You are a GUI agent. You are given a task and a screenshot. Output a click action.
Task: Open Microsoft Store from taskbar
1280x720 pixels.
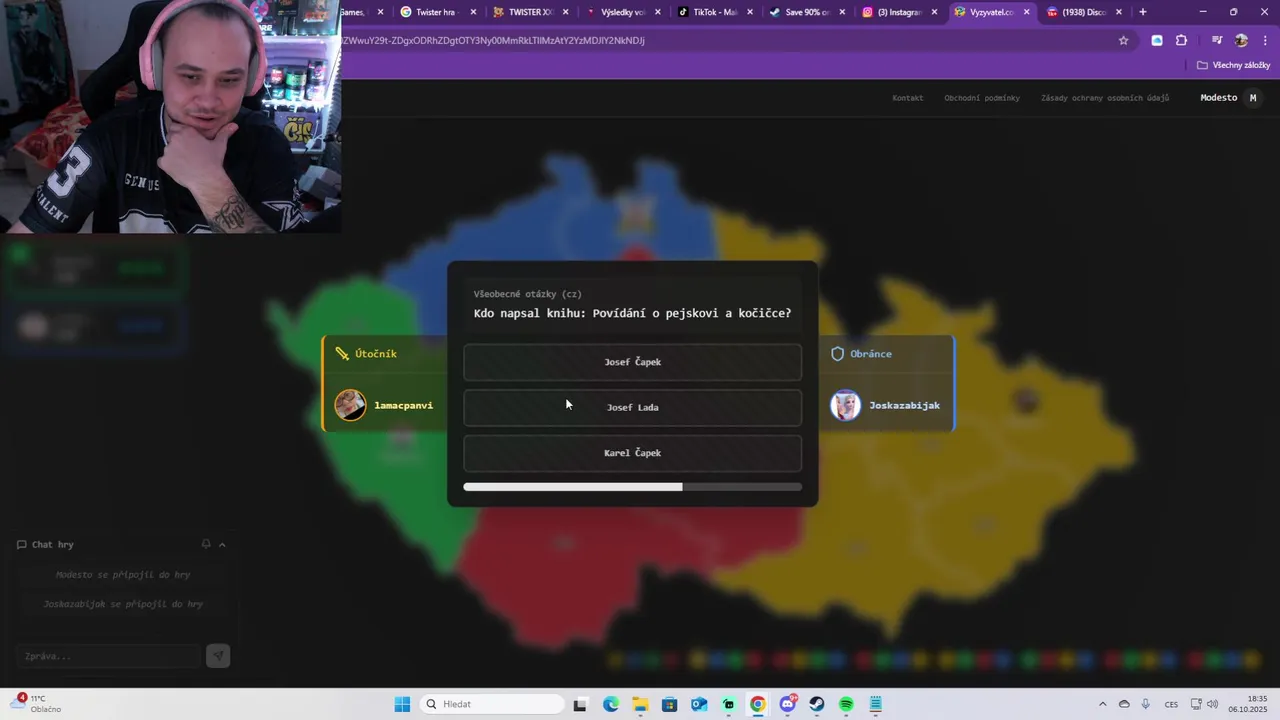[x=669, y=704]
